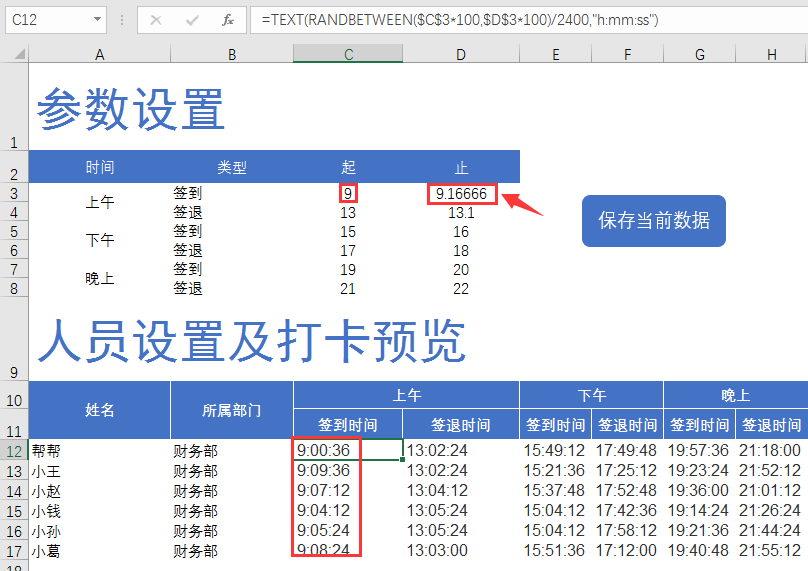Image resolution: width=808 pixels, height=571 pixels.
Task: Select the cell showing 9:09:36
Action: point(348,471)
